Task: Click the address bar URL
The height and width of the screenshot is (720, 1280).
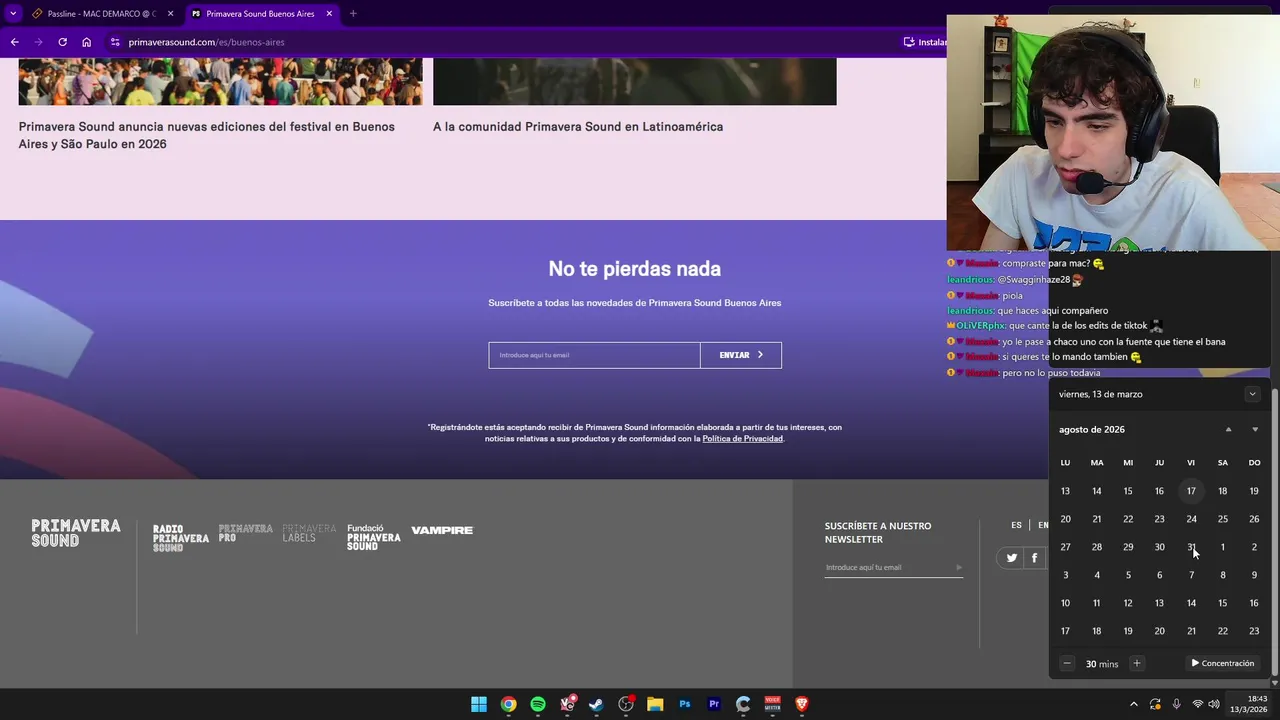Action: pyautogui.click(x=207, y=42)
